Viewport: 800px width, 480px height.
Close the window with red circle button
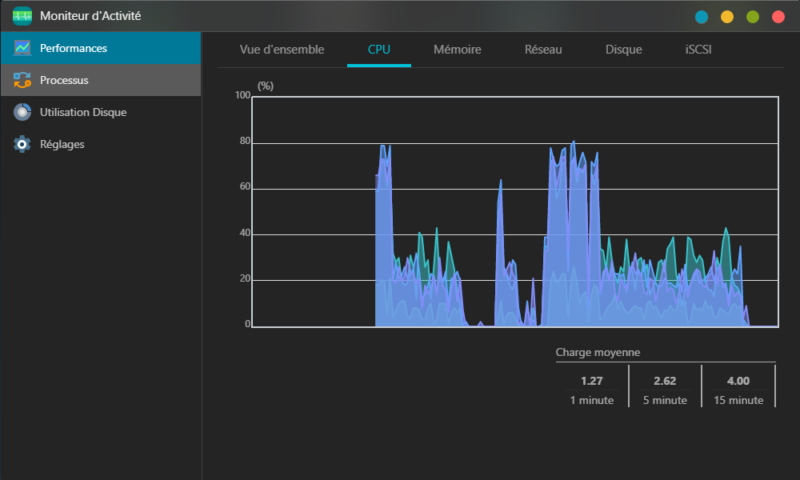(x=778, y=17)
